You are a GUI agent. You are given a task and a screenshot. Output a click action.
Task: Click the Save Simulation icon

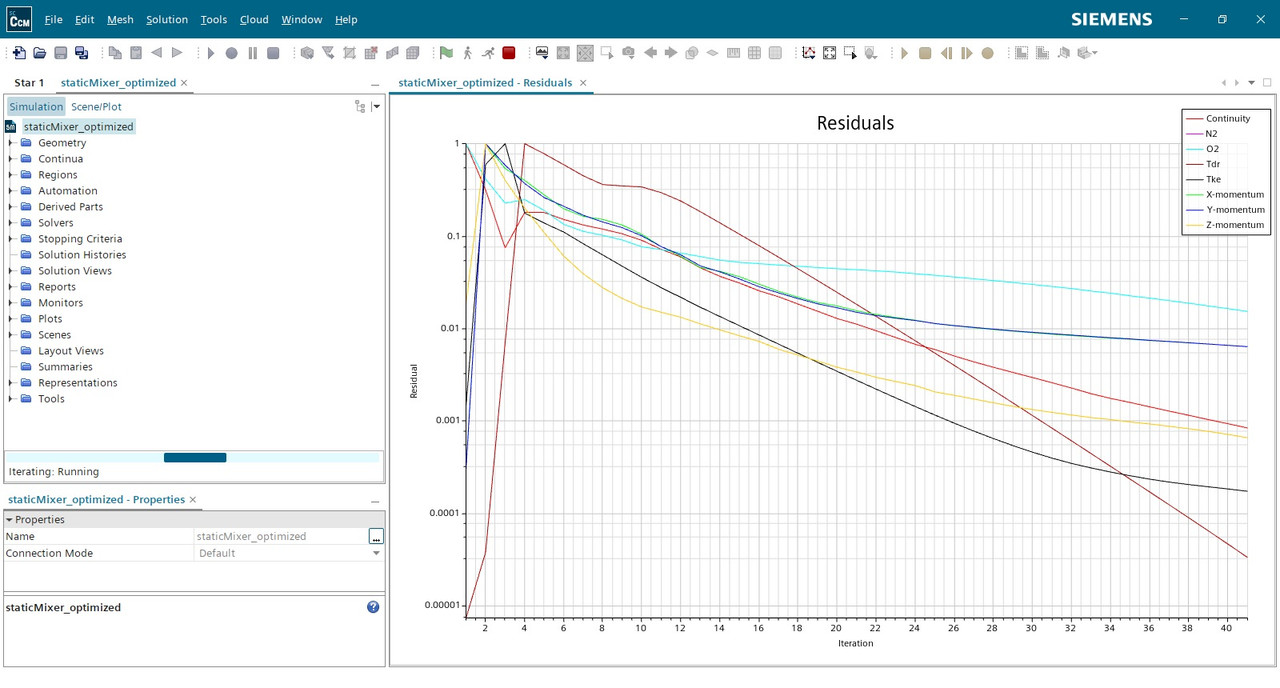(61, 53)
